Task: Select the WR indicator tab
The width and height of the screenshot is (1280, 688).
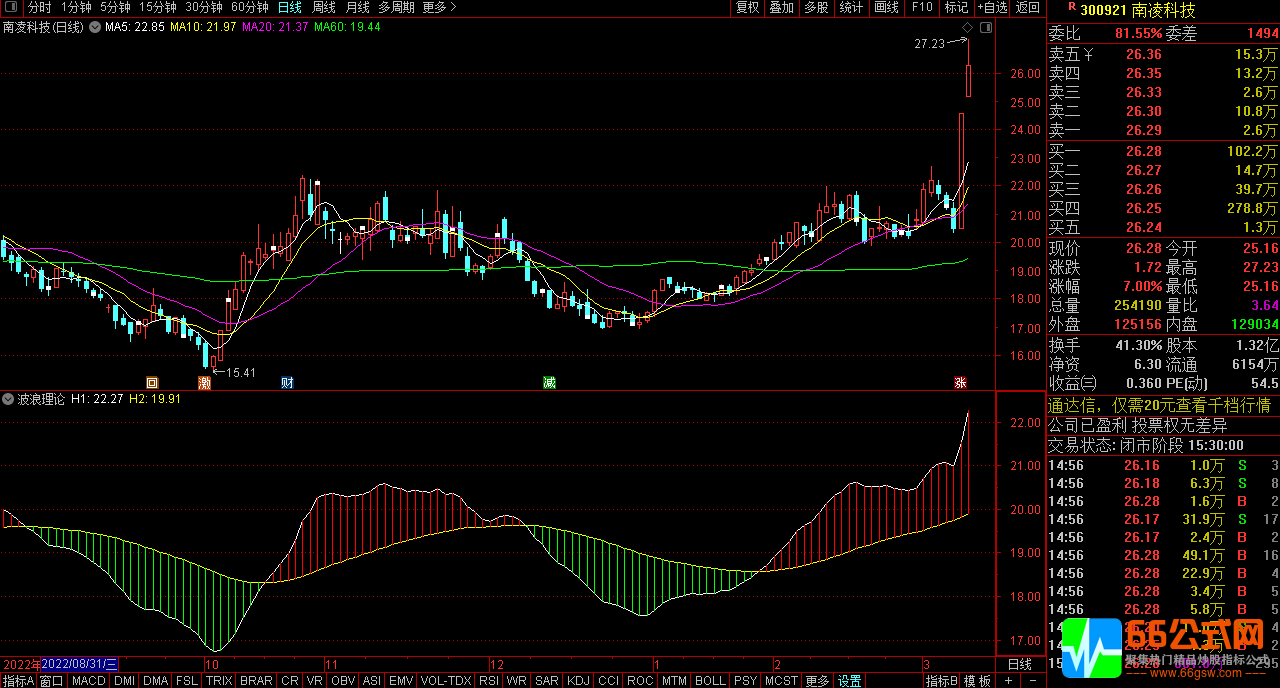Action: tap(517, 681)
